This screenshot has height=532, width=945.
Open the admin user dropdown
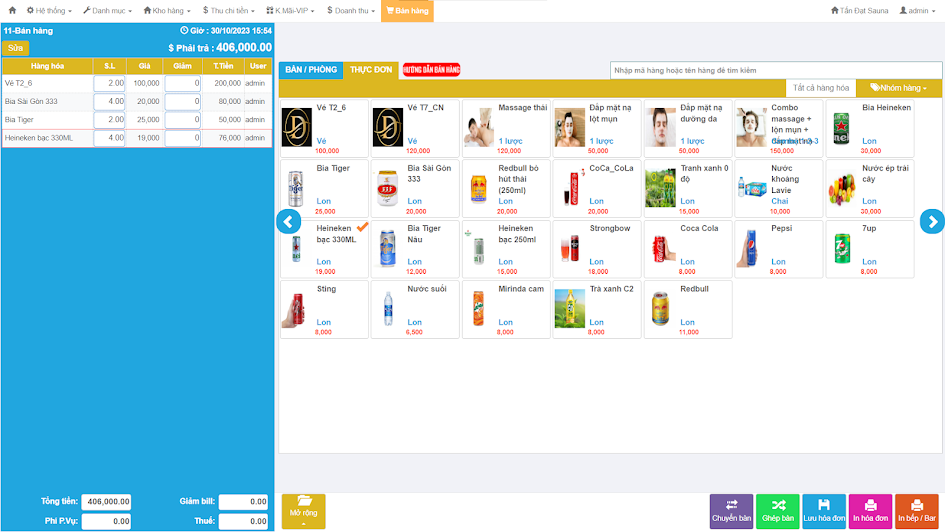click(x=917, y=10)
